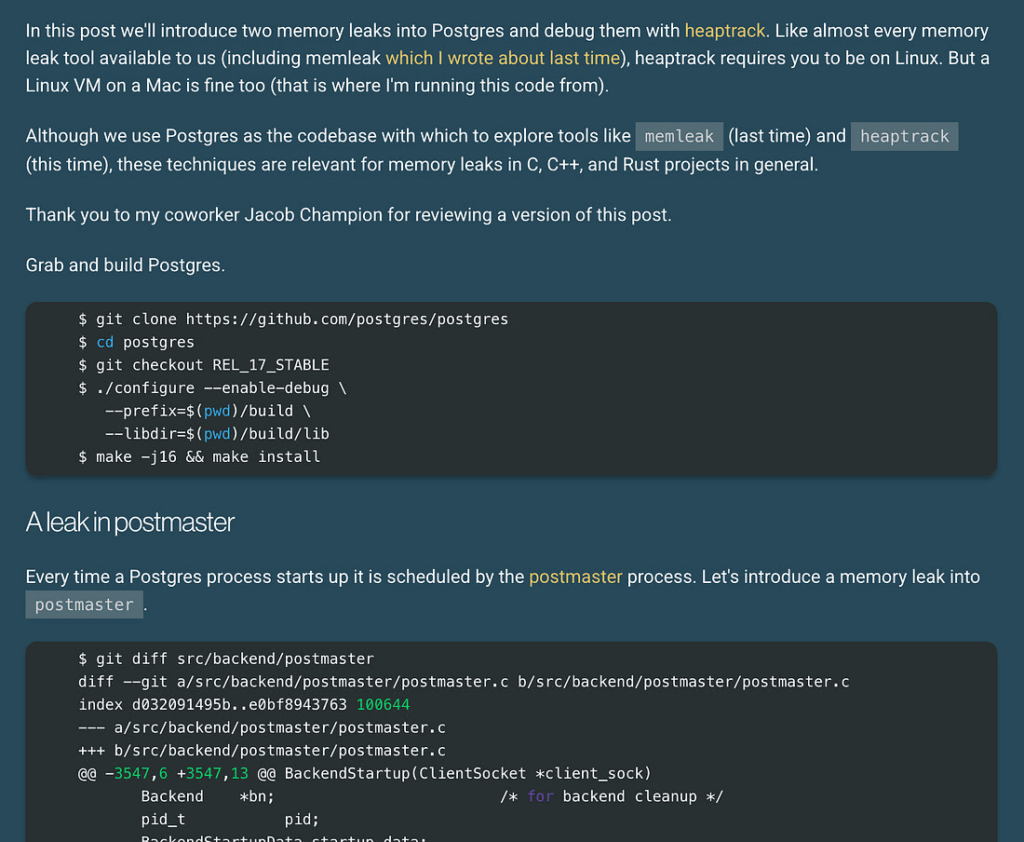Click the 'git clone https://github.com/postgres/postgres' line
This screenshot has height=842, width=1024.
(293, 319)
